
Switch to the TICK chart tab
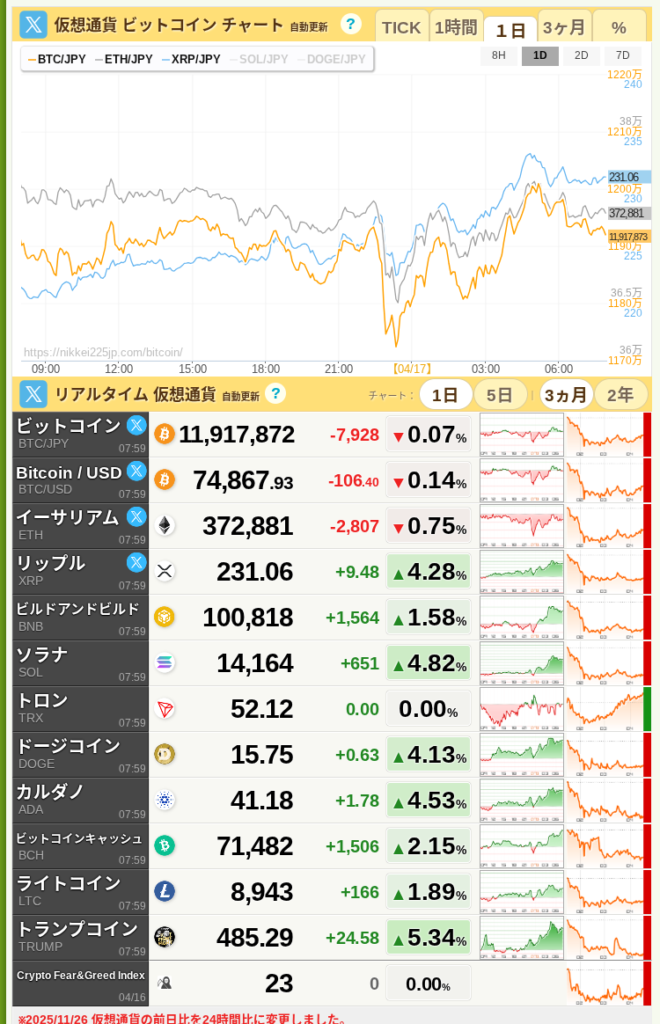(x=401, y=27)
